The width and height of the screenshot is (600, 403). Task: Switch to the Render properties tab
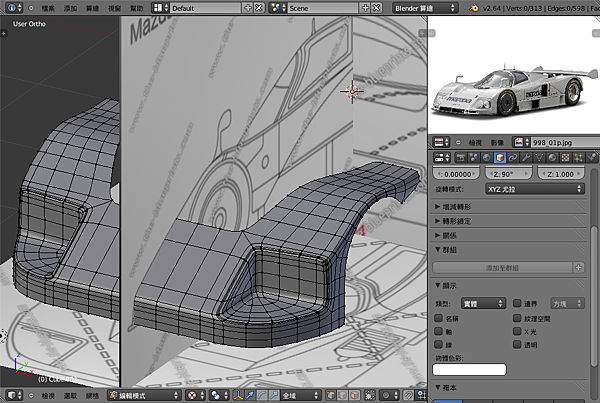[460, 157]
